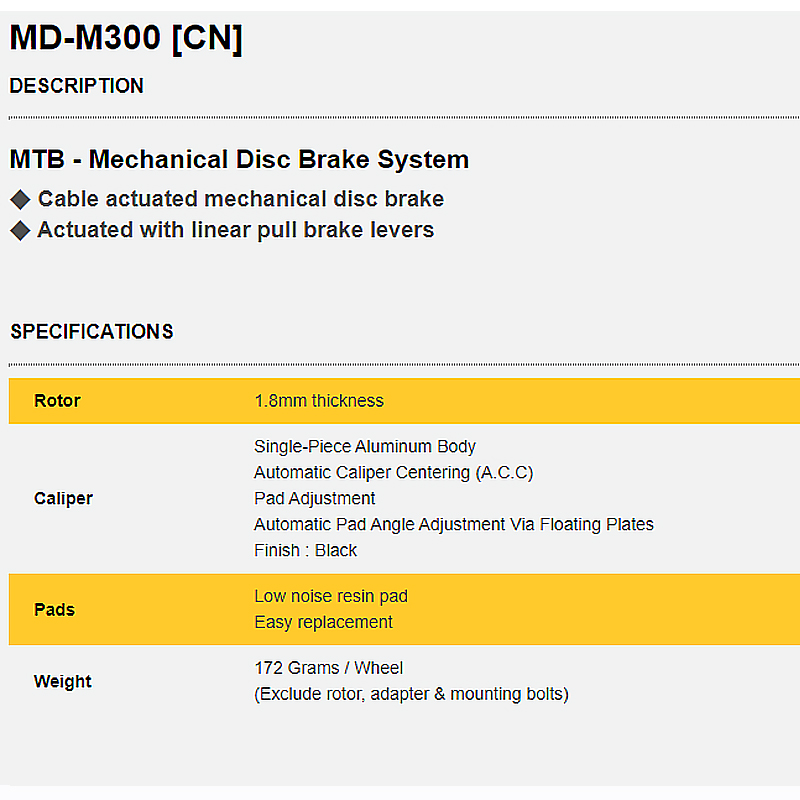This screenshot has height=800, width=800.
Task: Click the diamond bullet before "Actuated with linear"
Action: coord(21,230)
